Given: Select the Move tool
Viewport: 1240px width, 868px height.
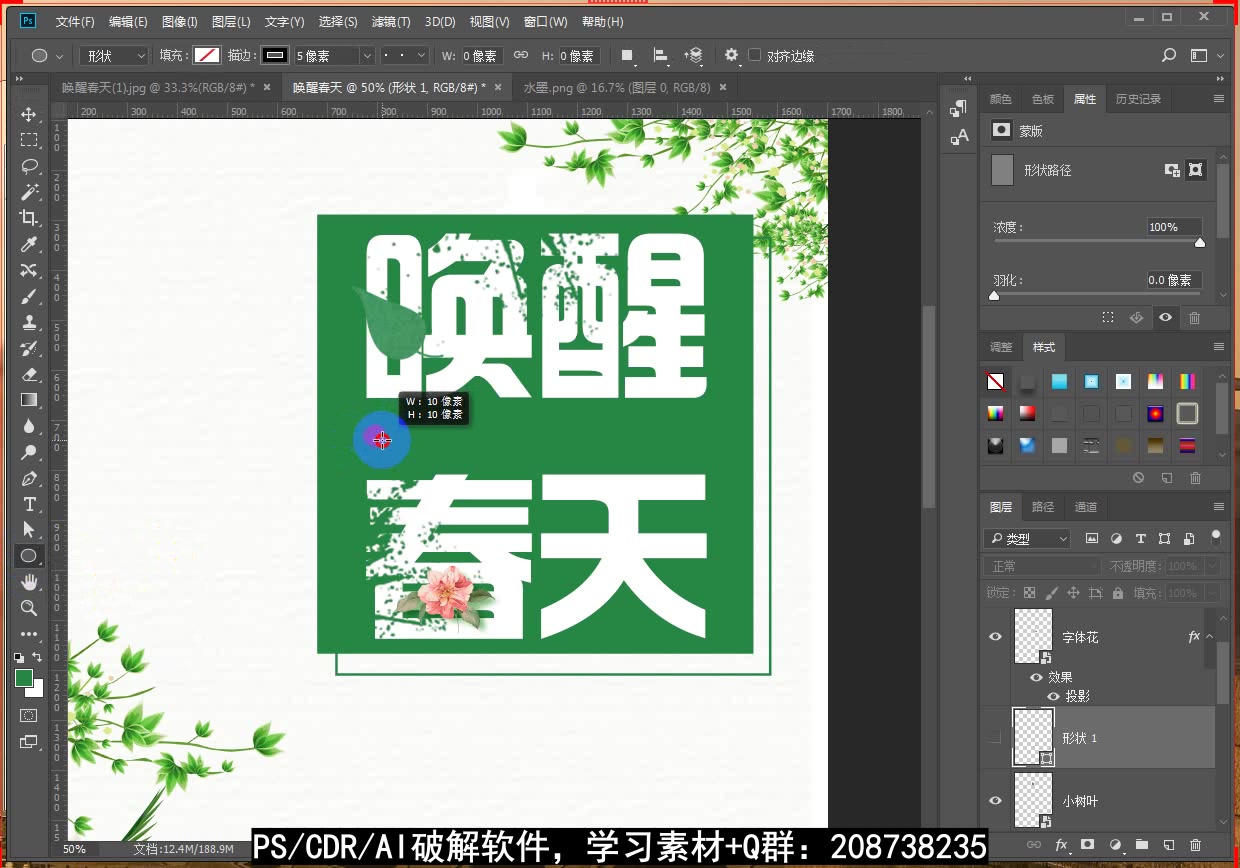Looking at the screenshot, I should [29, 114].
